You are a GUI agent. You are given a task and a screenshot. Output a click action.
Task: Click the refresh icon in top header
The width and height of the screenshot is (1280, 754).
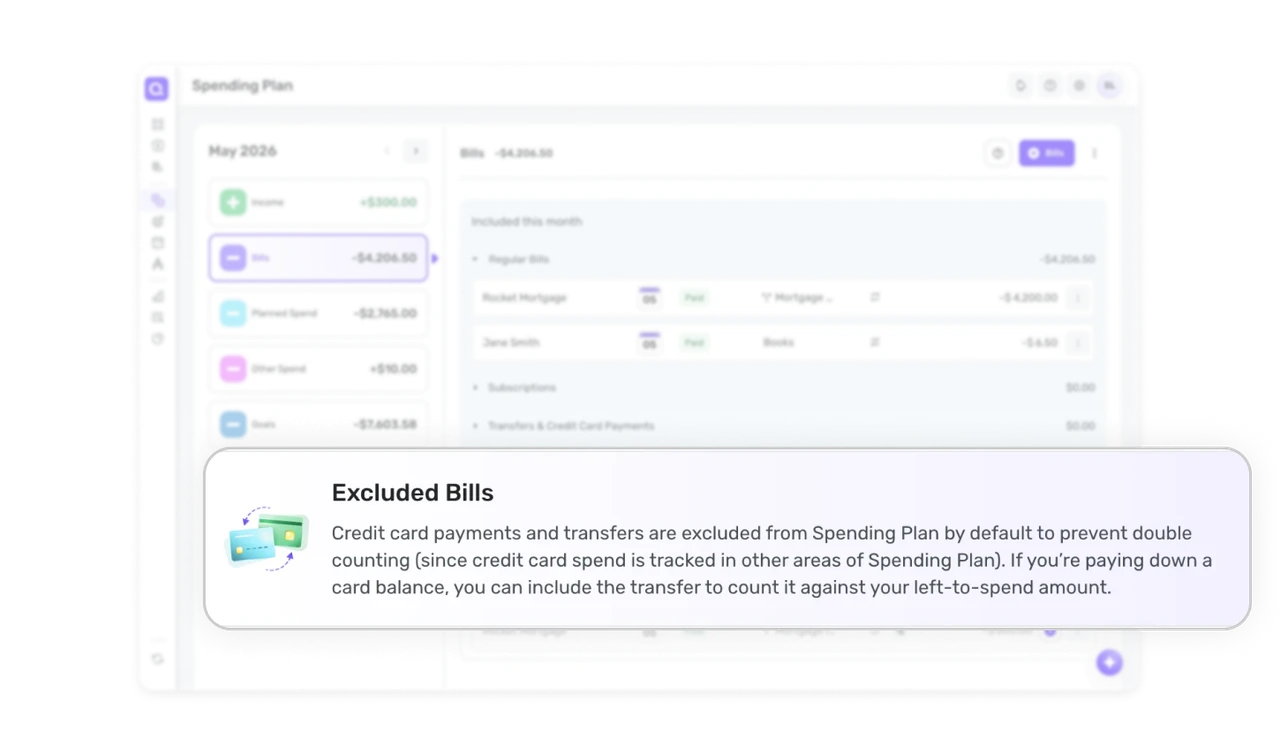point(1021,86)
